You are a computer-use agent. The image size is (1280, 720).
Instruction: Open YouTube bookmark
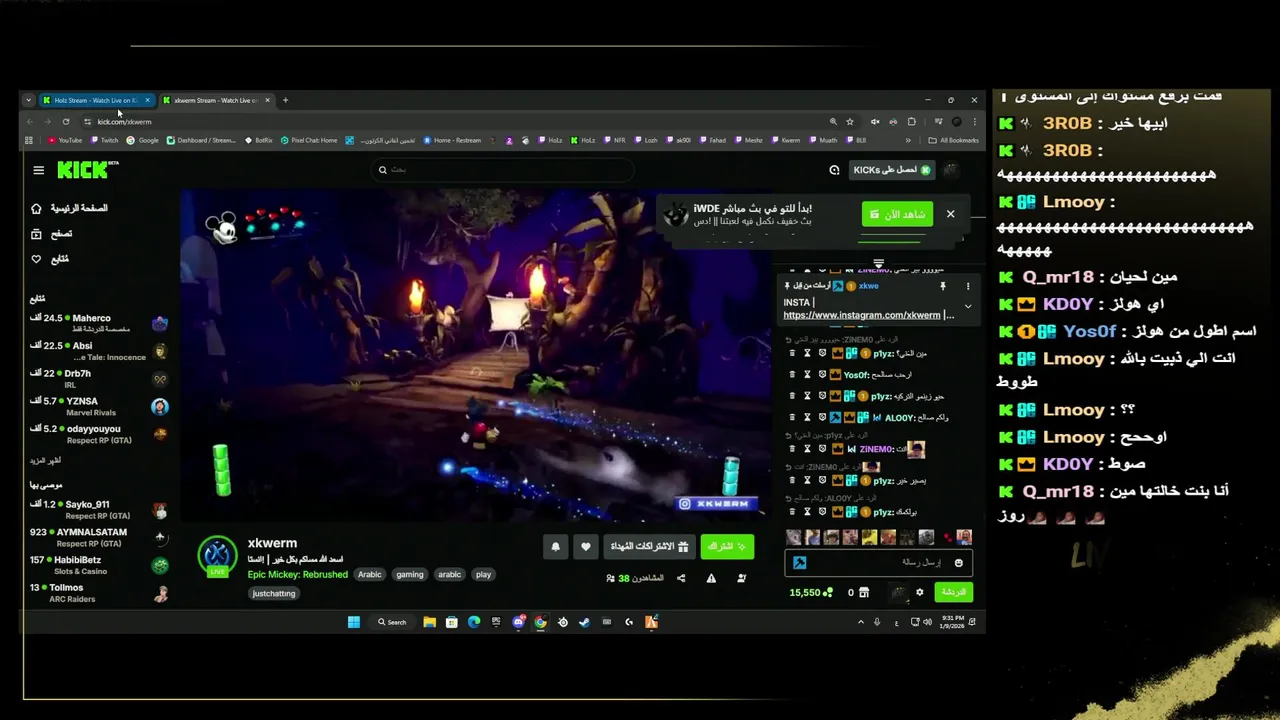pos(65,141)
